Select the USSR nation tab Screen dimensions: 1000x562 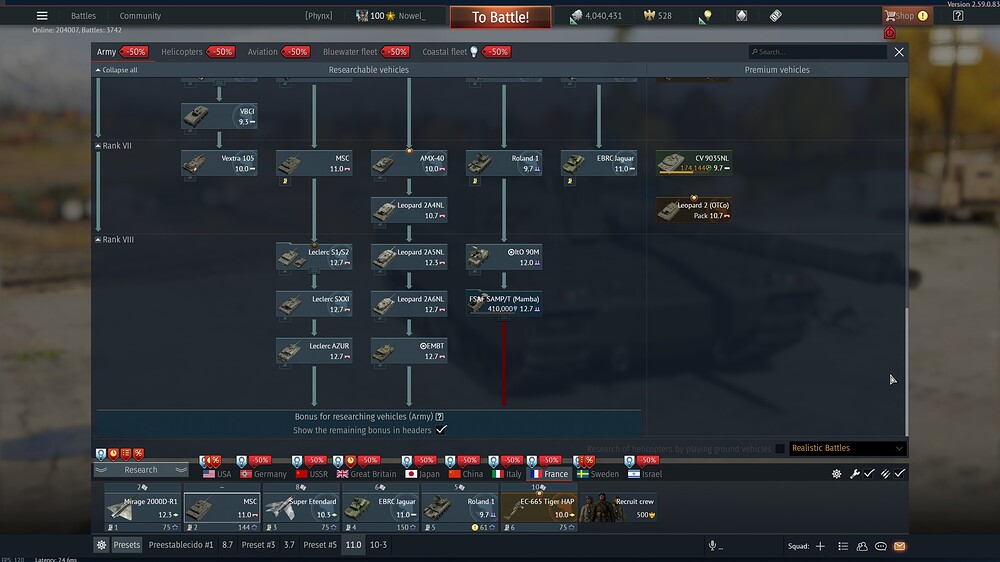311,474
